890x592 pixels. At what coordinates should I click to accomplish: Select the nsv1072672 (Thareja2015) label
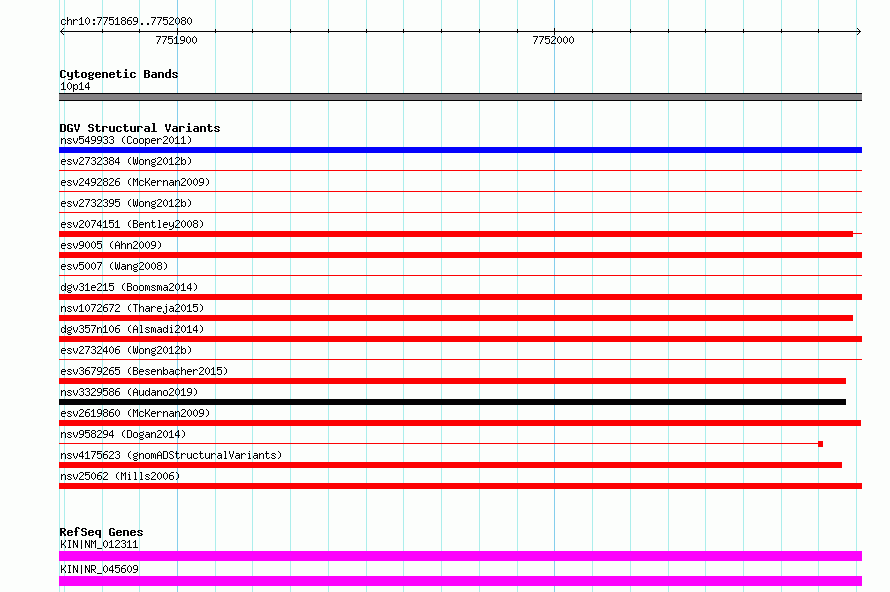tap(132, 308)
